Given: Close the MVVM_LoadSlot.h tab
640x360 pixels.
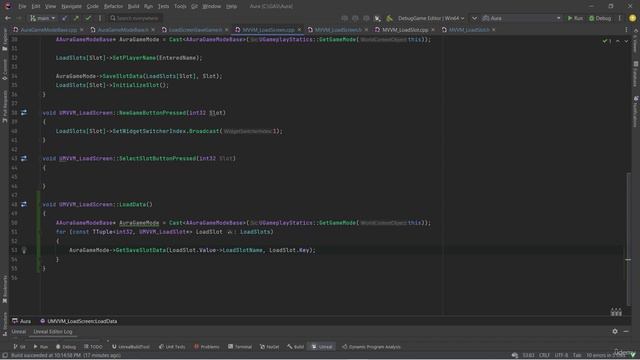Looking at the screenshot, I should click(493, 30).
